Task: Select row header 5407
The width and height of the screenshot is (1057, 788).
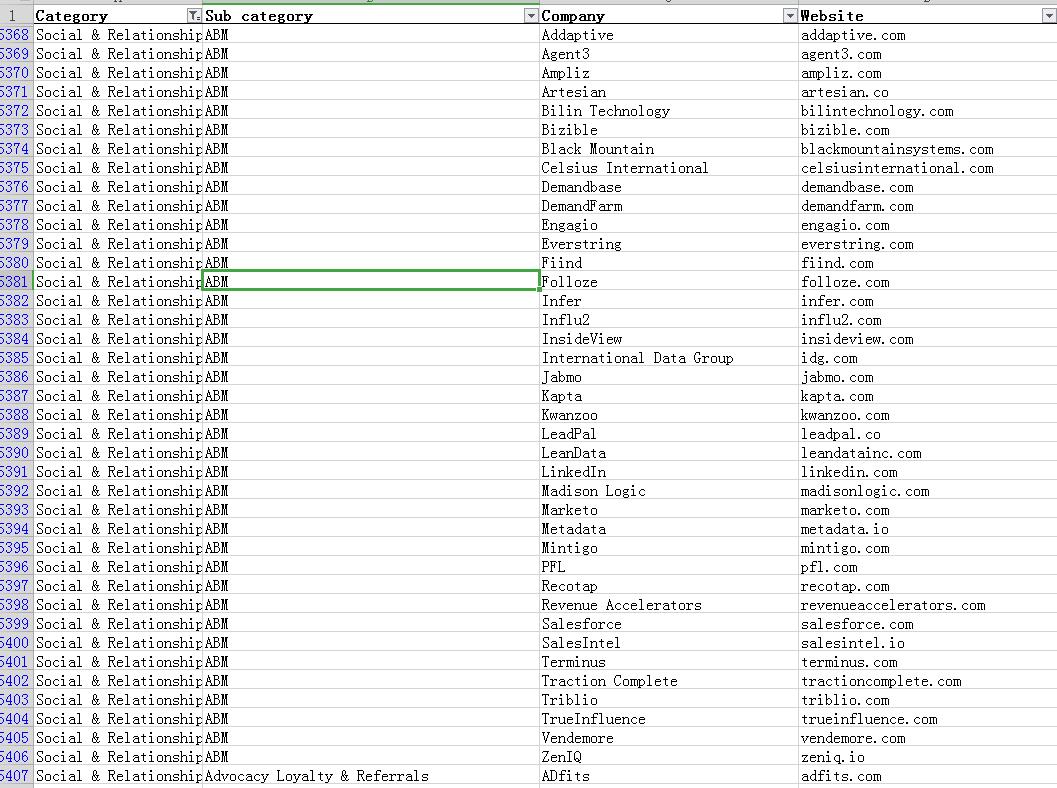Action: pos(16,776)
